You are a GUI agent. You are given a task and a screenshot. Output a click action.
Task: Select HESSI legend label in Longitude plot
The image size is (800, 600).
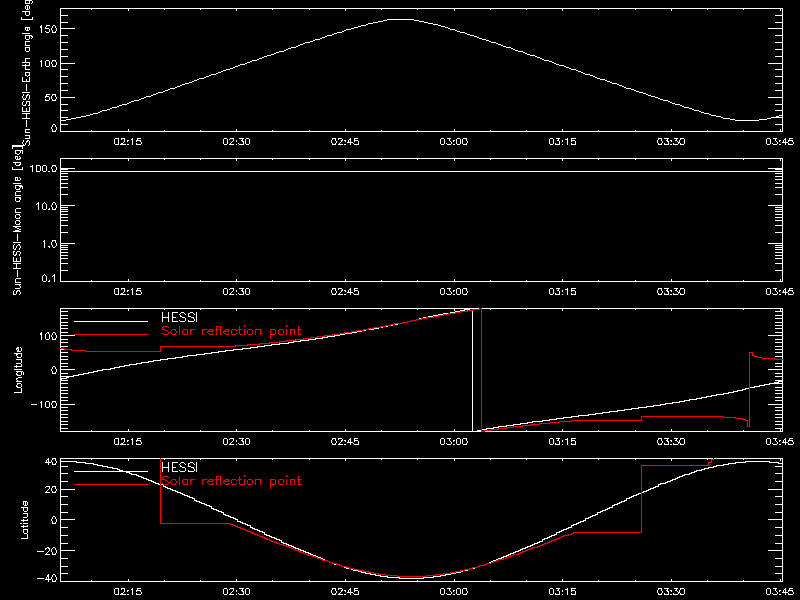click(x=179, y=317)
